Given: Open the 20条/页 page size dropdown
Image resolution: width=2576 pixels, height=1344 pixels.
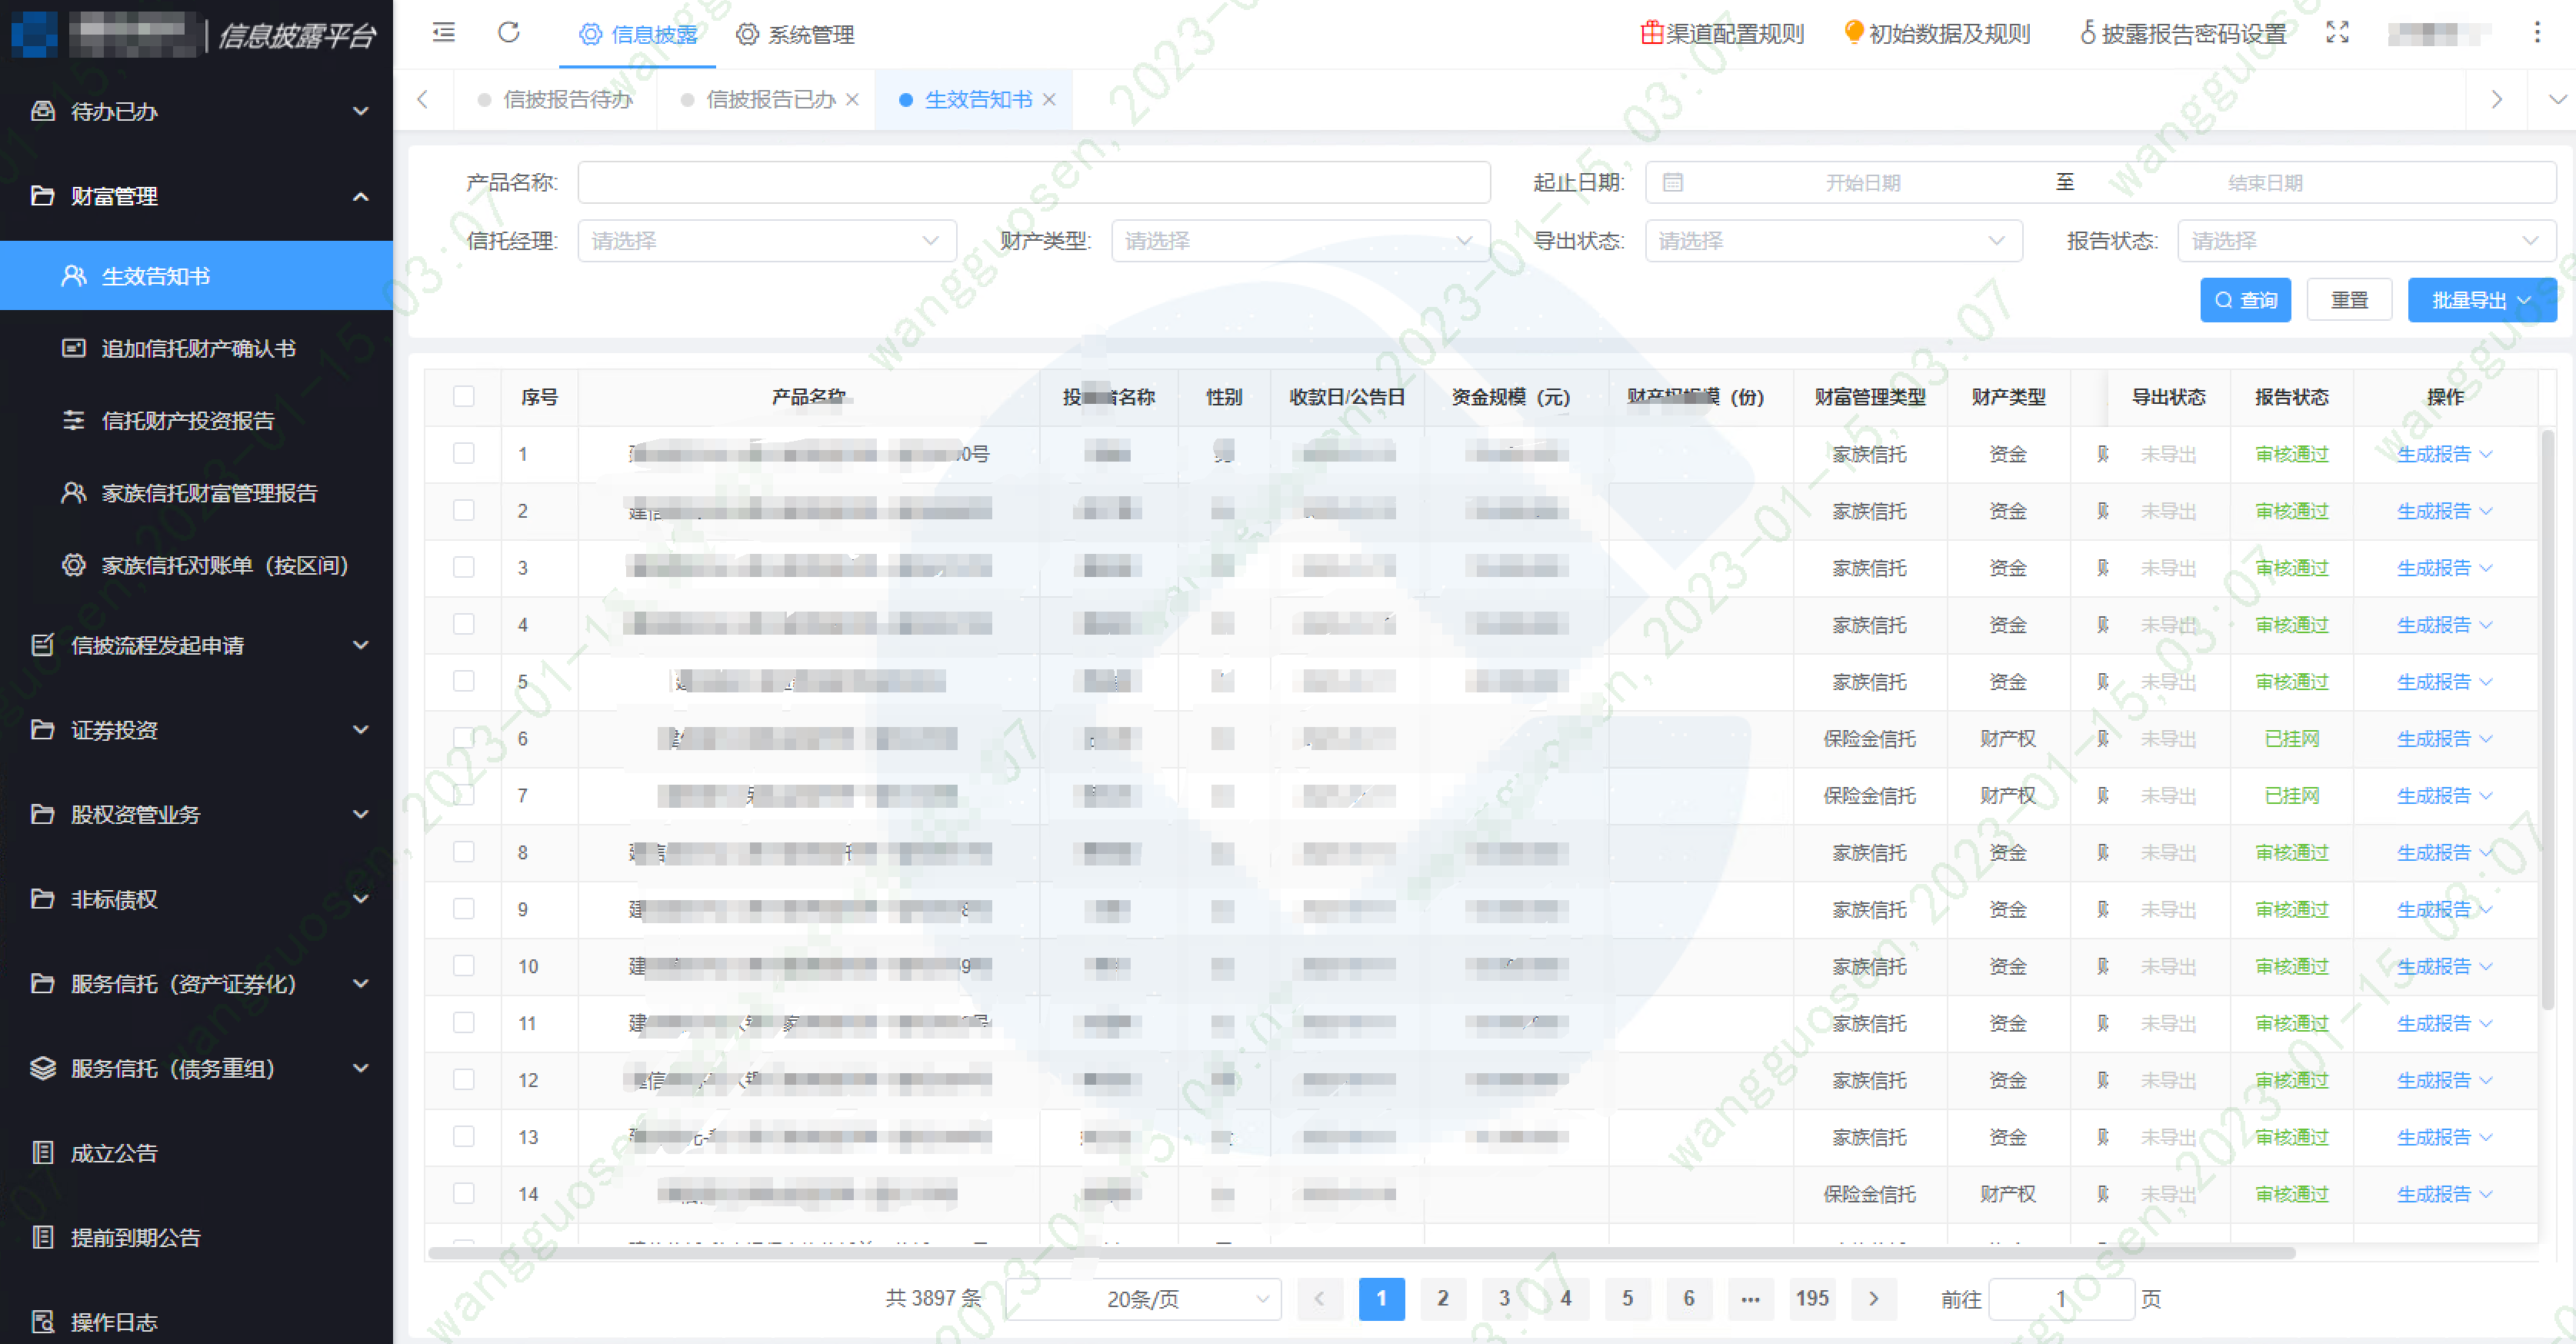Looking at the screenshot, I should point(1143,1299).
